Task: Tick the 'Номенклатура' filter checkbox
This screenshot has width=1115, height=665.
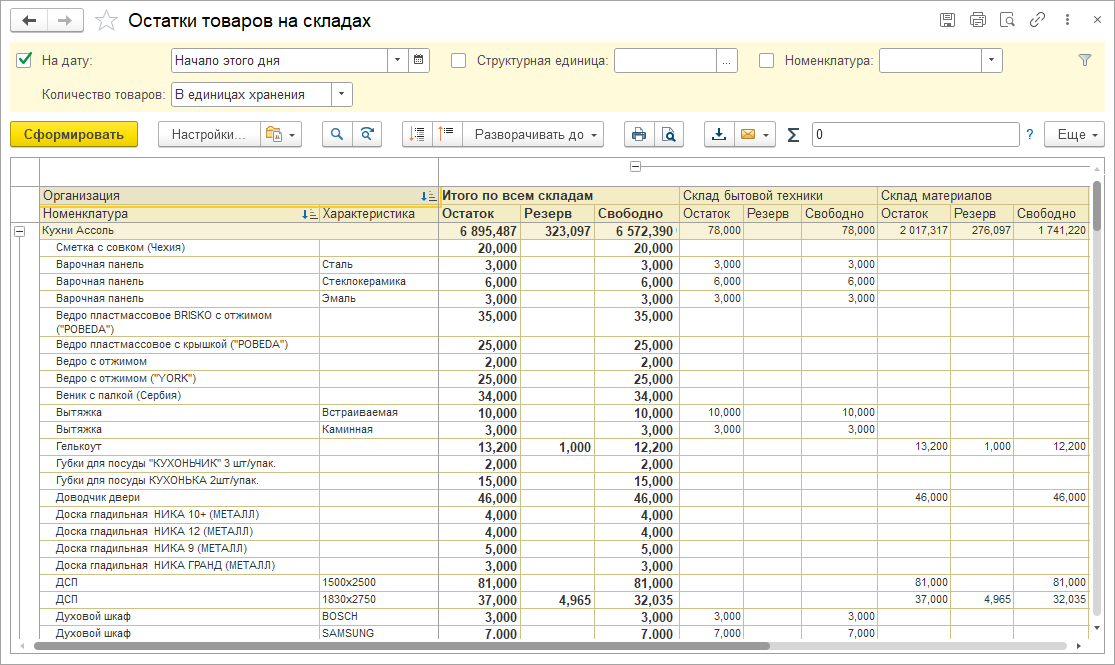Action: [x=767, y=60]
